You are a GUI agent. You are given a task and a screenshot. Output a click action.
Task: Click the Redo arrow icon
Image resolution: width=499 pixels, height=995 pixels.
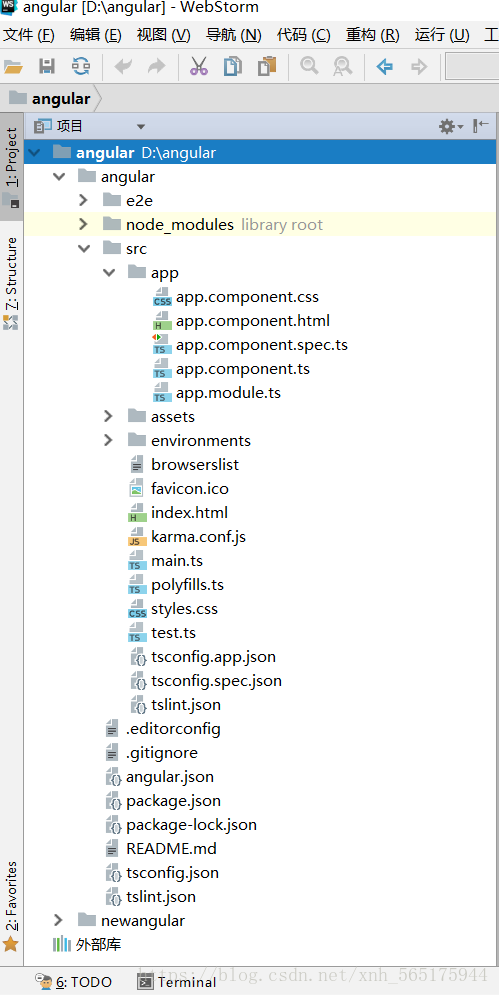(156, 67)
